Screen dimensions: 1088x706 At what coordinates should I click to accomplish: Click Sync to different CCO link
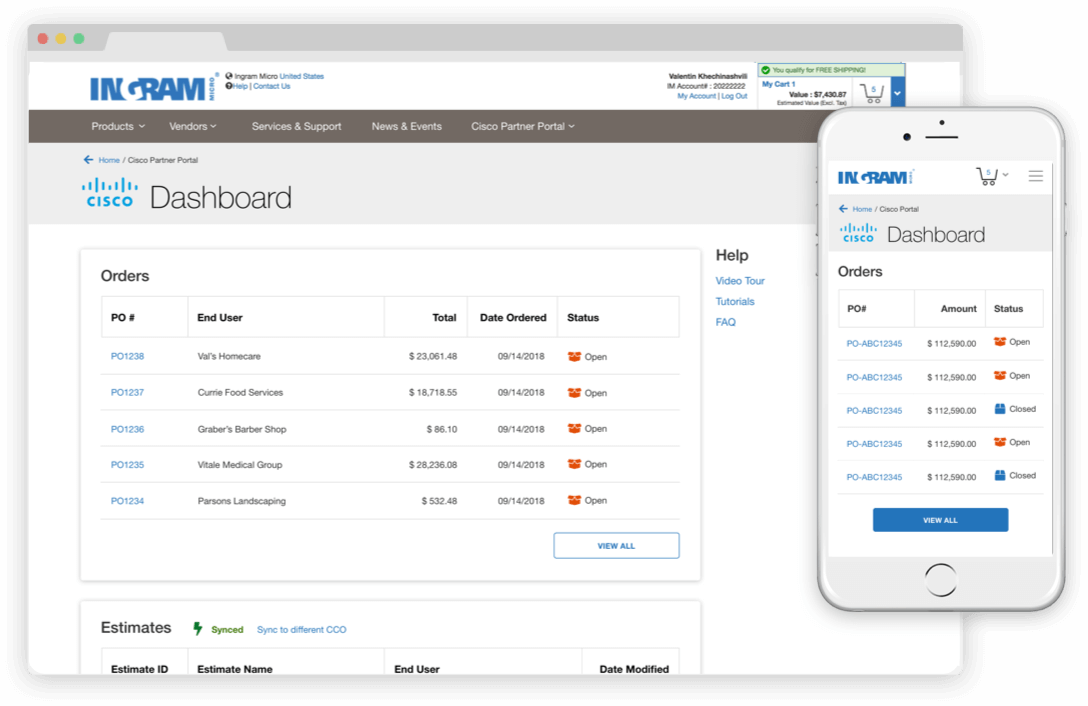coord(301,630)
